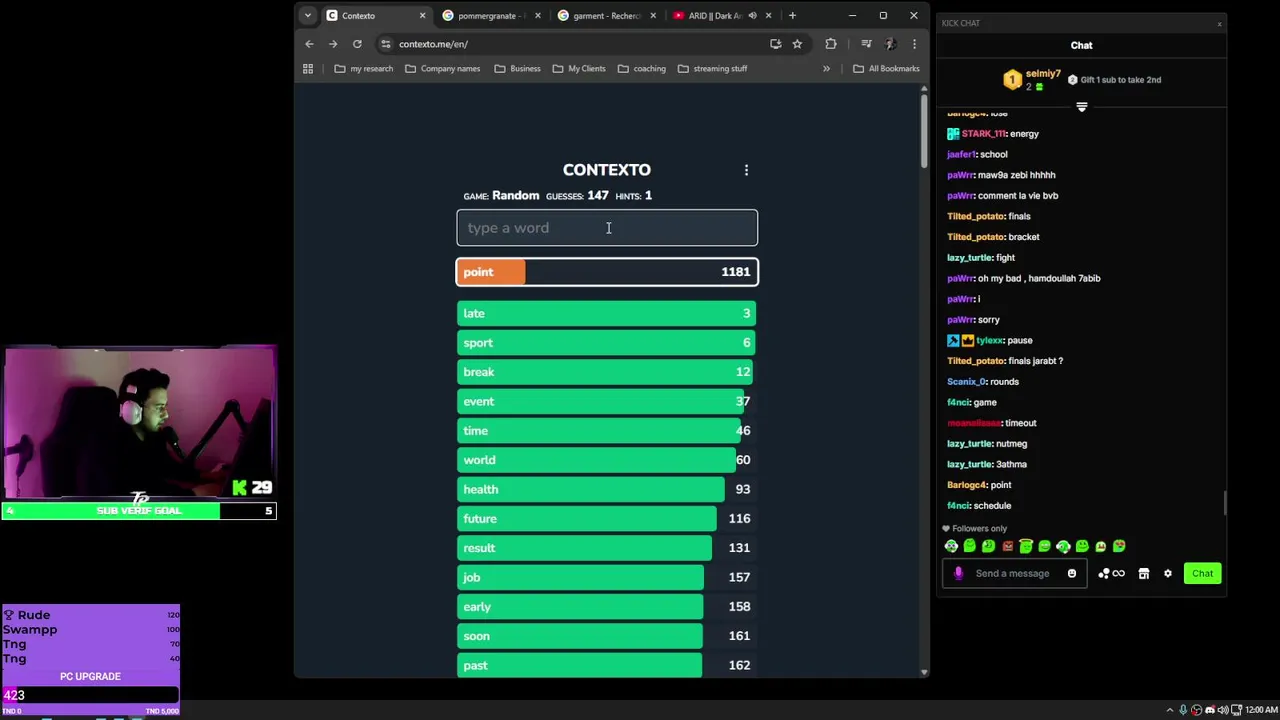
Task: Open the Contexto three-dot game menu
Action: coord(746,170)
